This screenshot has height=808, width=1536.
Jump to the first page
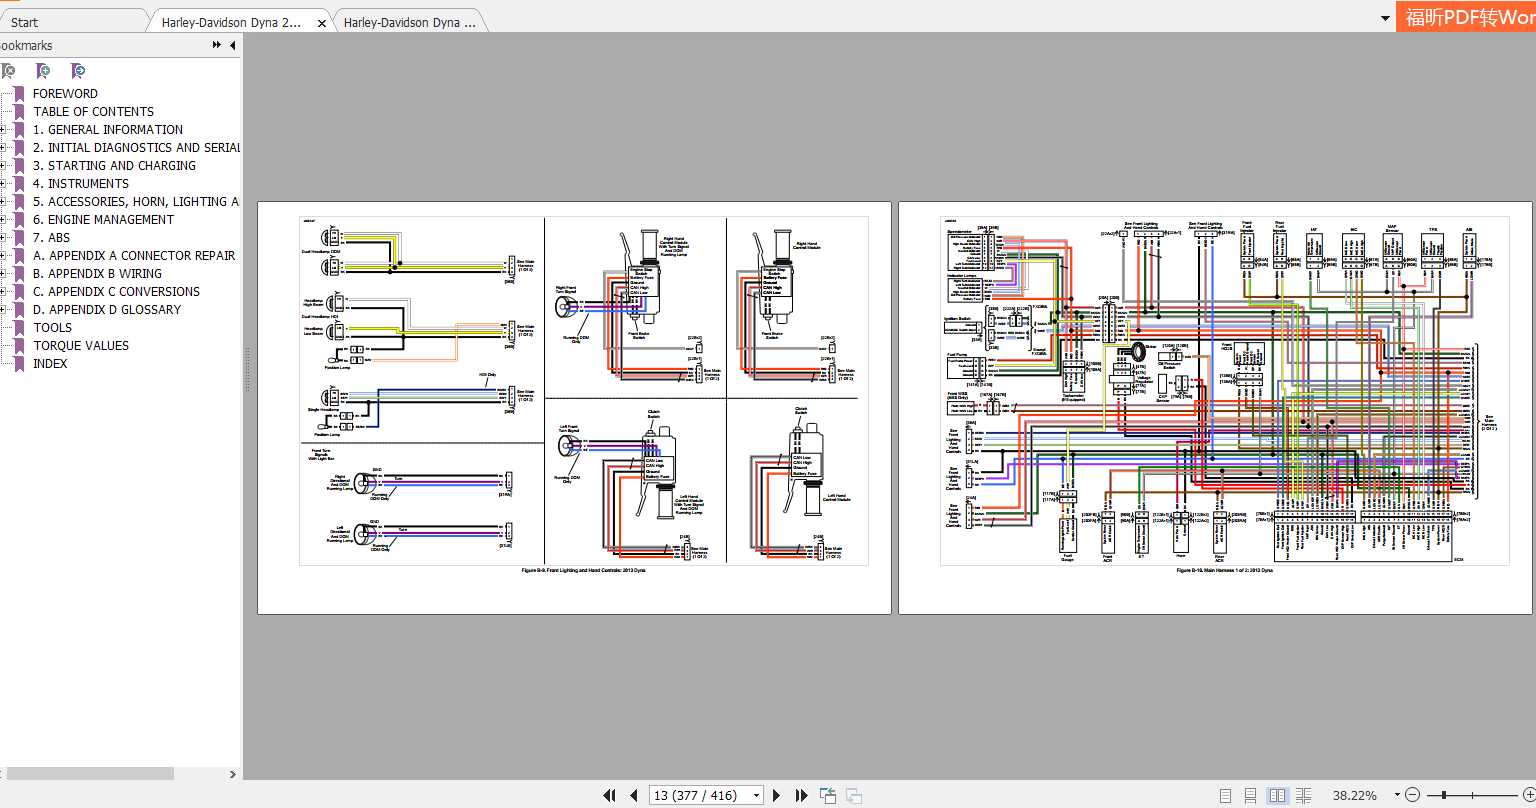(x=609, y=795)
